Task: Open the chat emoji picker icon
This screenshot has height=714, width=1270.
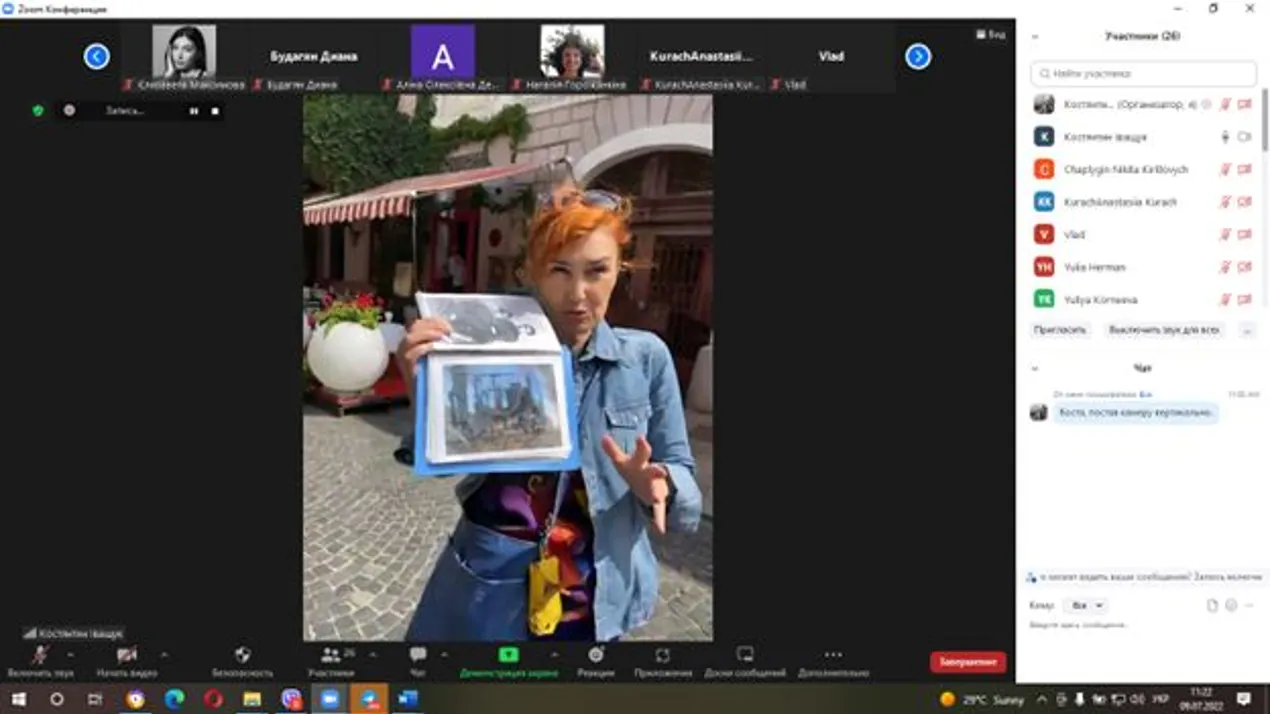Action: pyautogui.click(x=1232, y=605)
